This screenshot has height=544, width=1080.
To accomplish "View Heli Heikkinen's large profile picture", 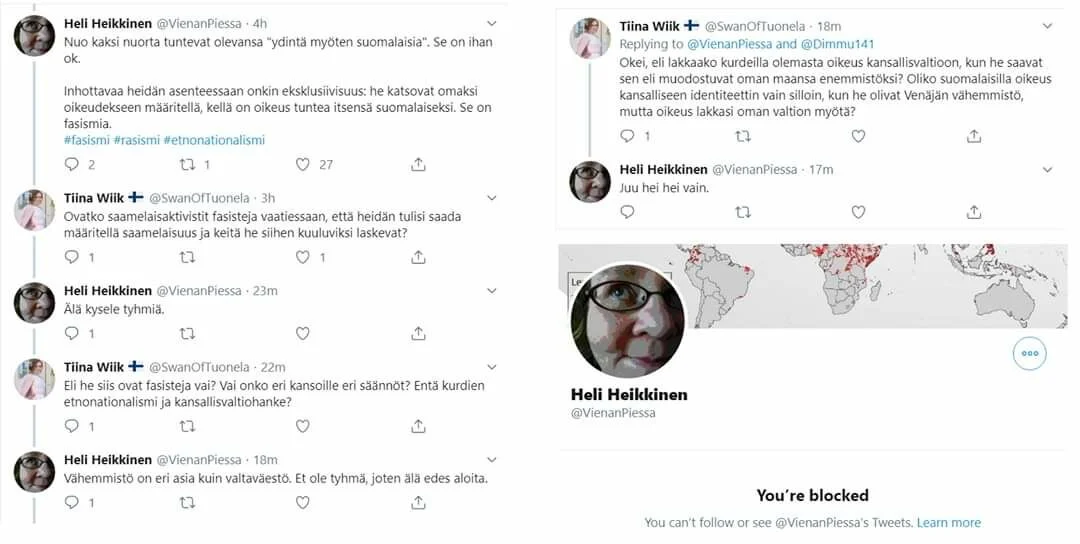I will [628, 321].
